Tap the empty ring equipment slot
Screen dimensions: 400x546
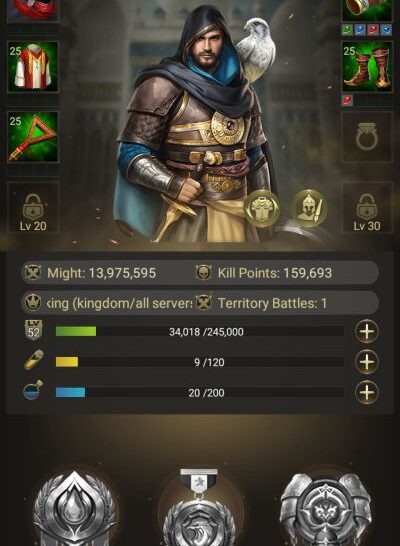pyautogui.click(x=367, y=137)
